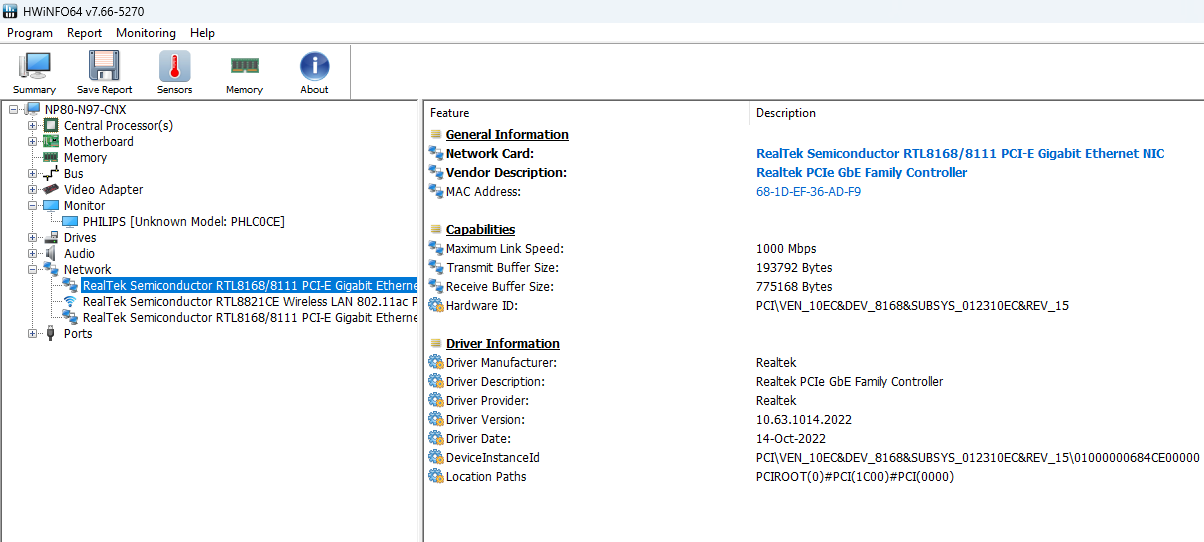The width and height of the screenshot is (1204, 542).
Task: Click the Hardware ID gear icon
Action: tap(436, 305)
